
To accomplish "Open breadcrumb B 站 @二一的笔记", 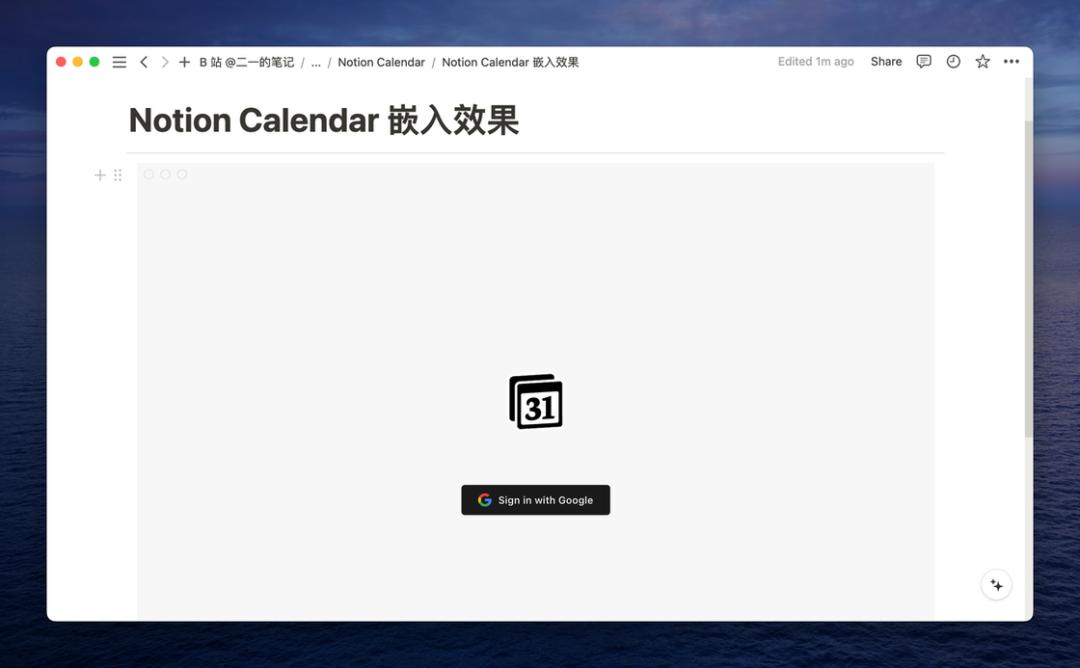I will click(247, 62).
